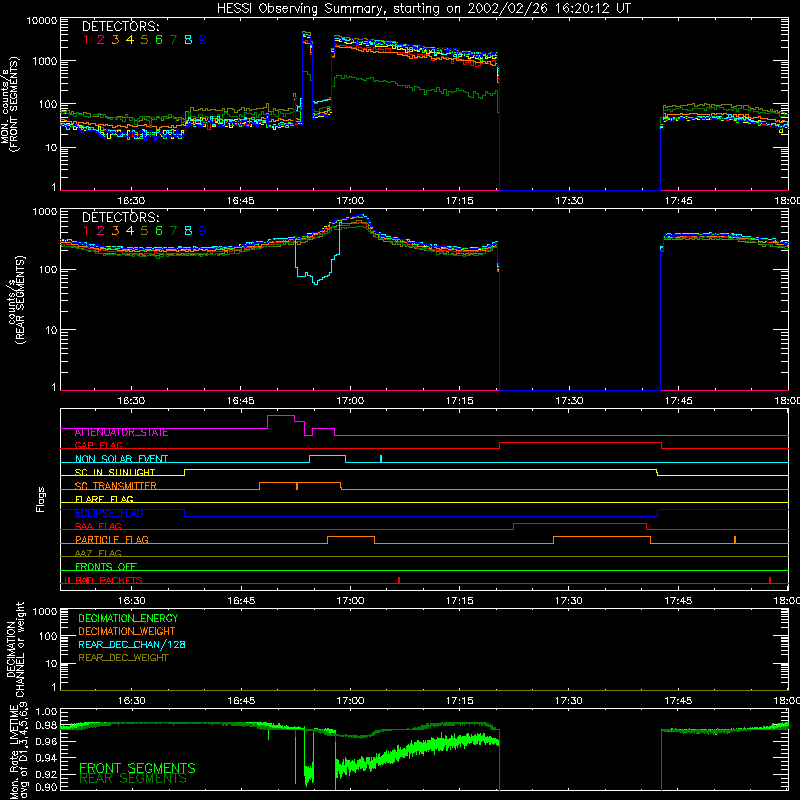
Task: Click the 0.94 livetime tick label
Action: 46,757
